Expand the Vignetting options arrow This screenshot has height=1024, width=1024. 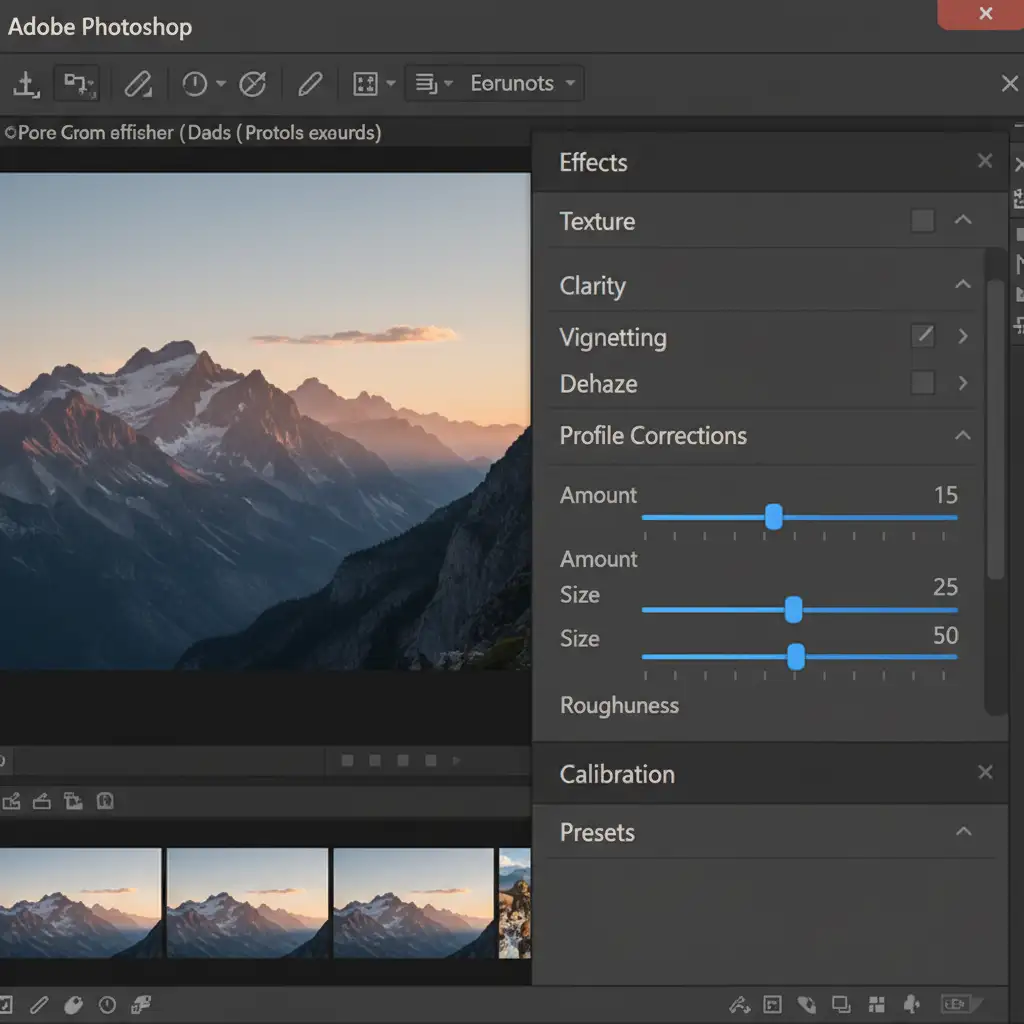[x=963, y=337]
